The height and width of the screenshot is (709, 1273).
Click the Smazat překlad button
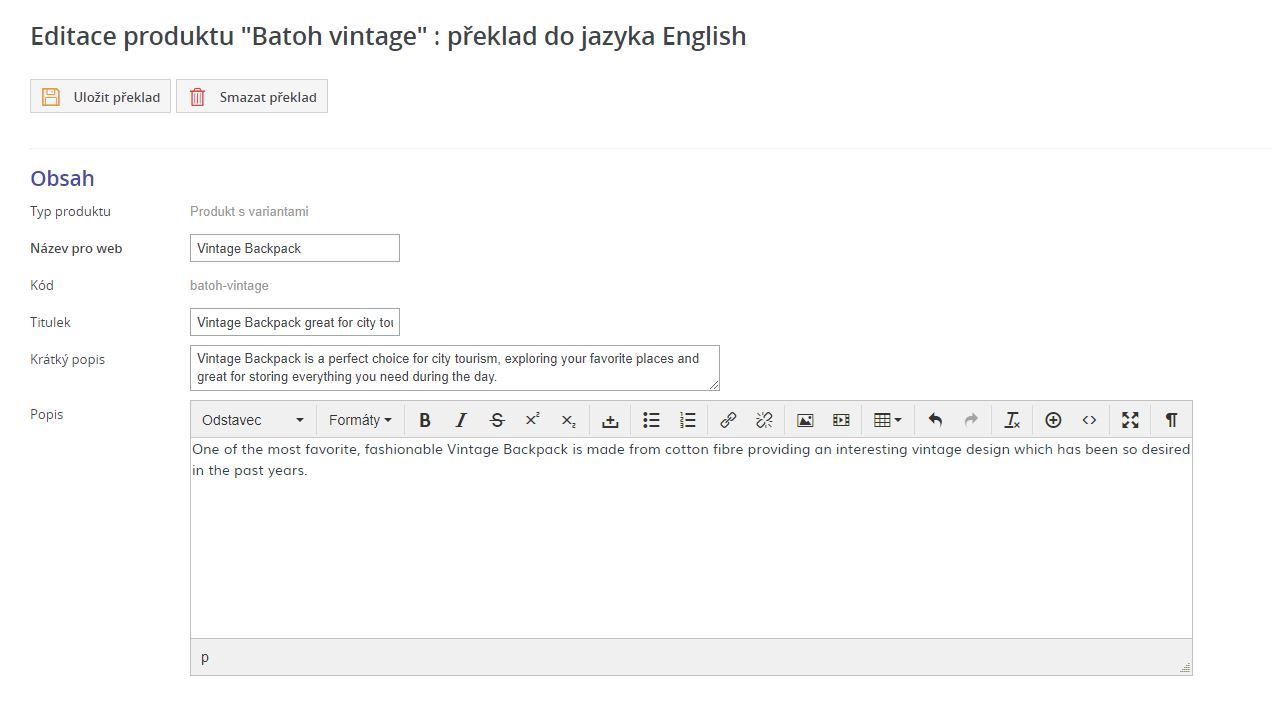pos(252,97)
